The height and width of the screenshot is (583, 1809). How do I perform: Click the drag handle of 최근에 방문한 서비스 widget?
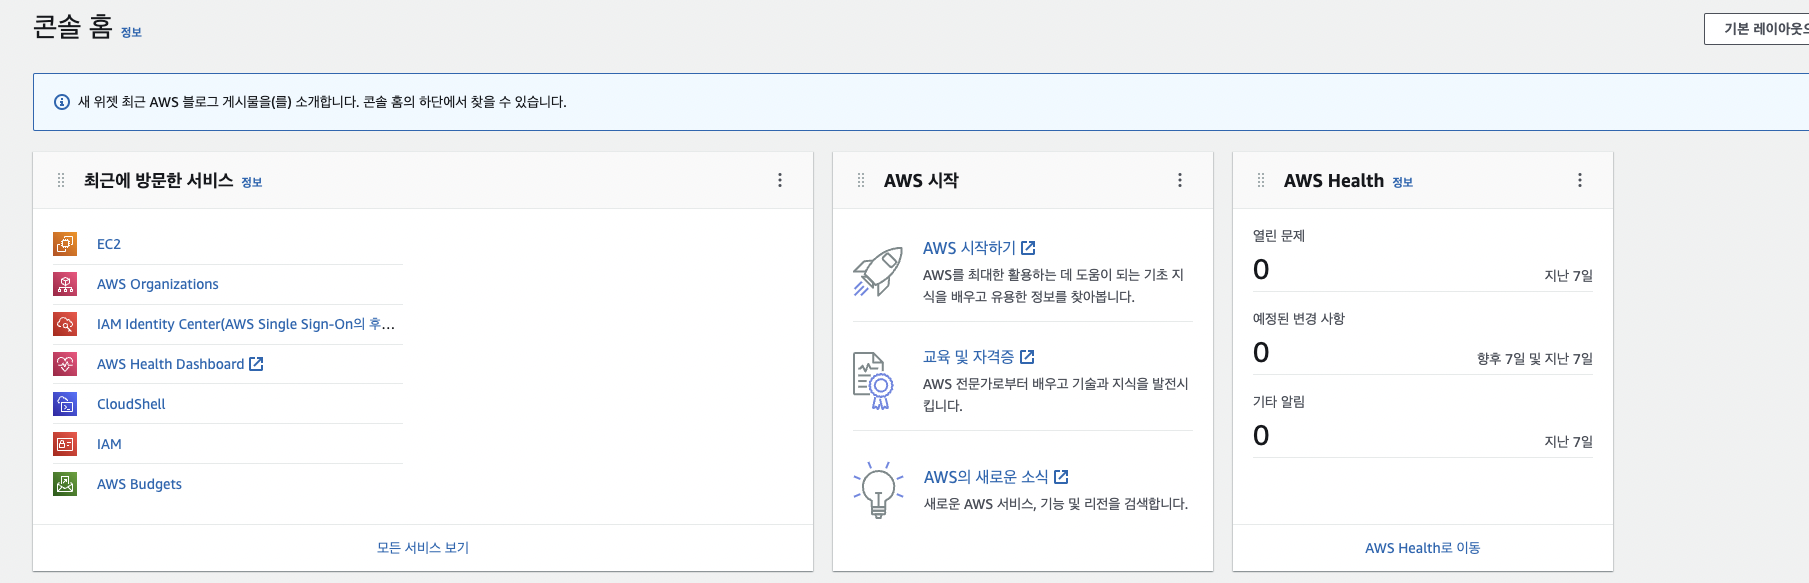coord(61,180)
